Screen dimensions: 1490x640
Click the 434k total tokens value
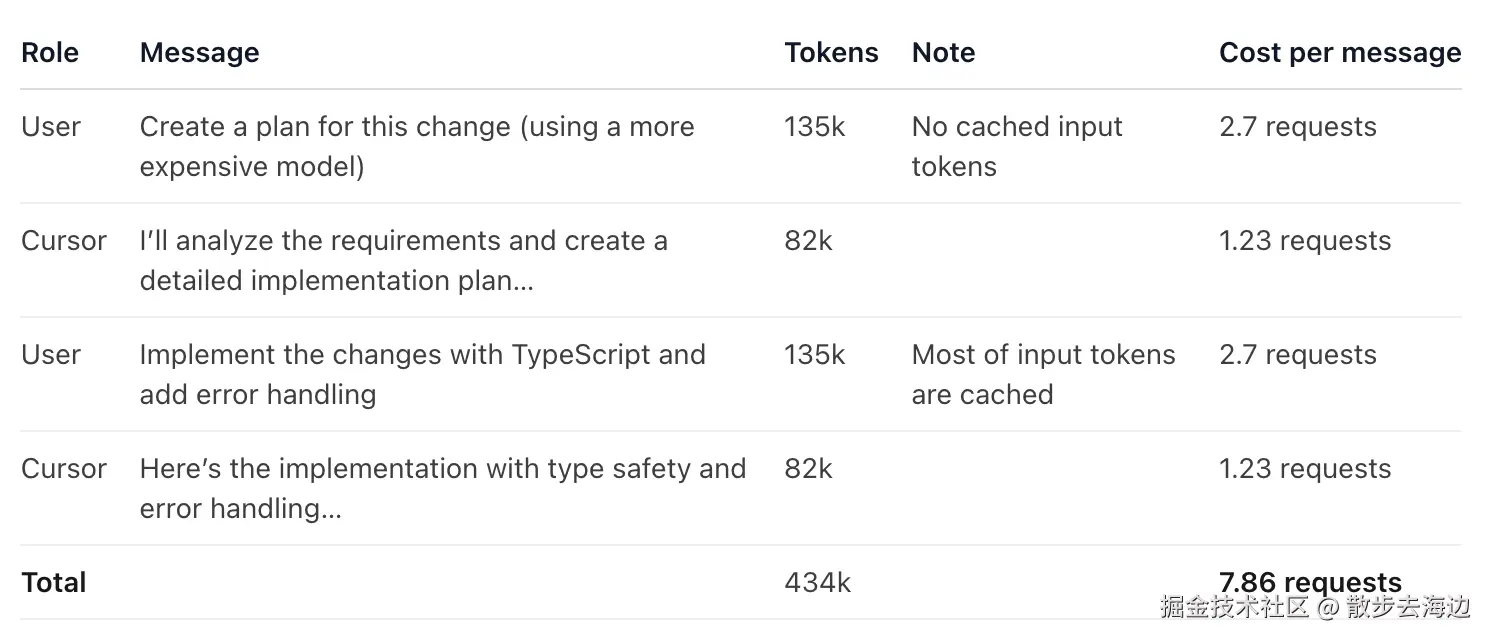click(817, 583)
